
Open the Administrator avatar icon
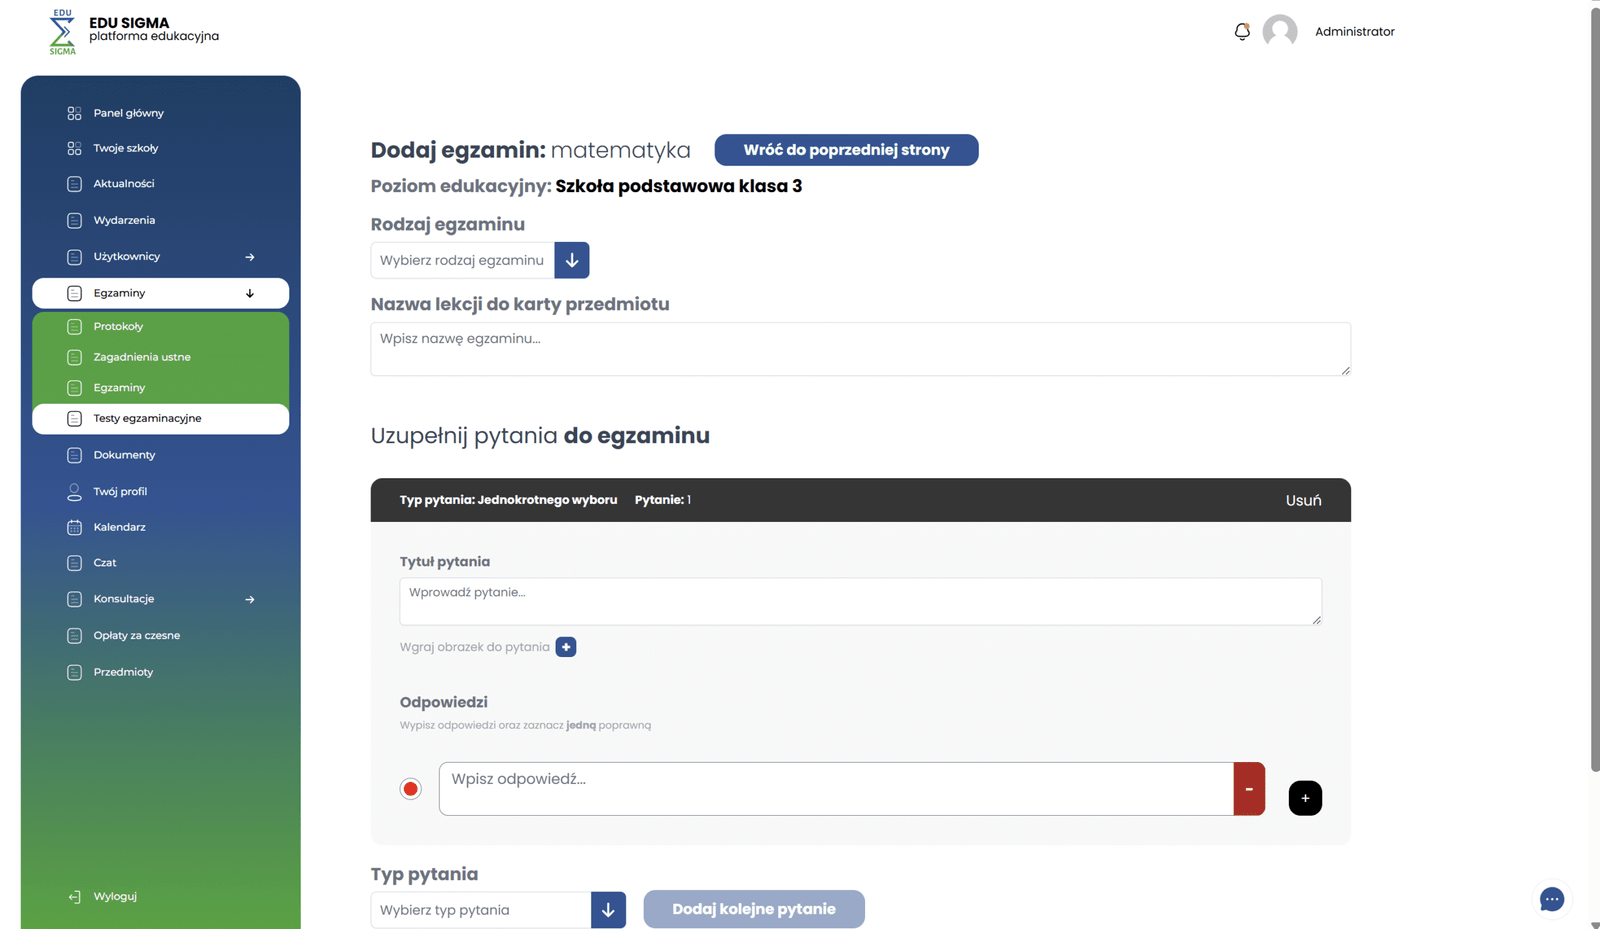(x=1279, y=32)
